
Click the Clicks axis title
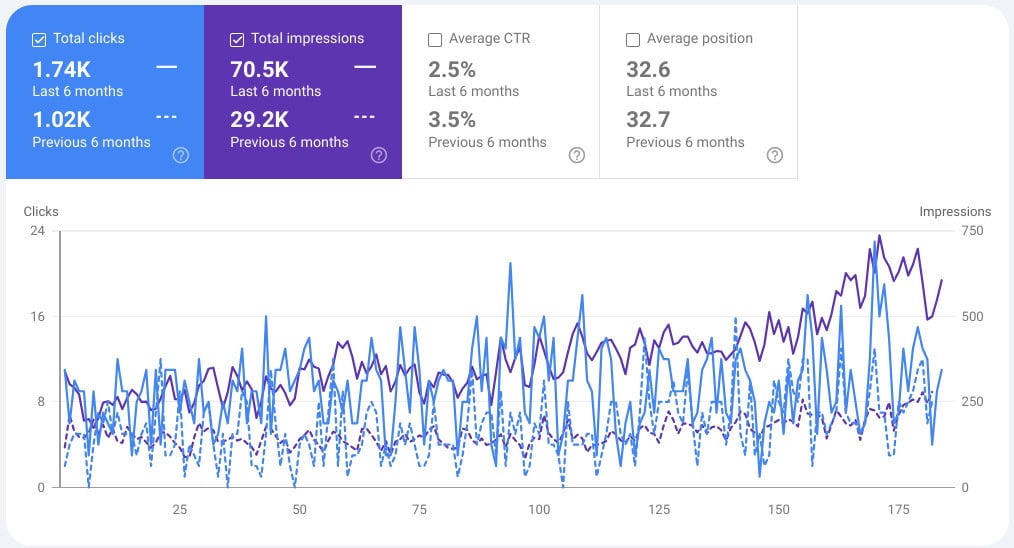click(41, 212)
